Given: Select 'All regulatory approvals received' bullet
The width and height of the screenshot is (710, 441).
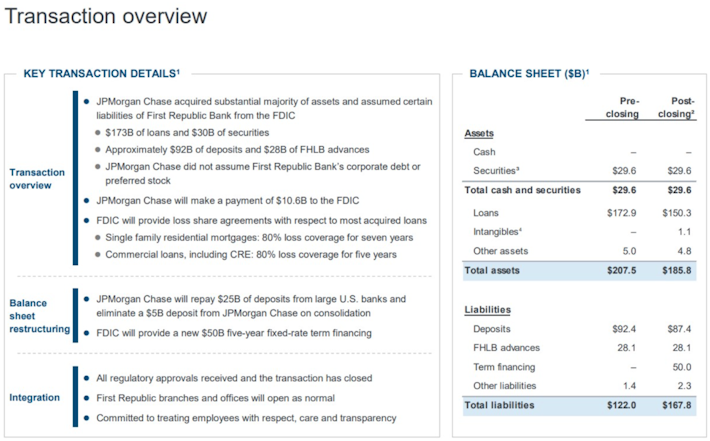Looking at the screenshot, I should (234, 379).
